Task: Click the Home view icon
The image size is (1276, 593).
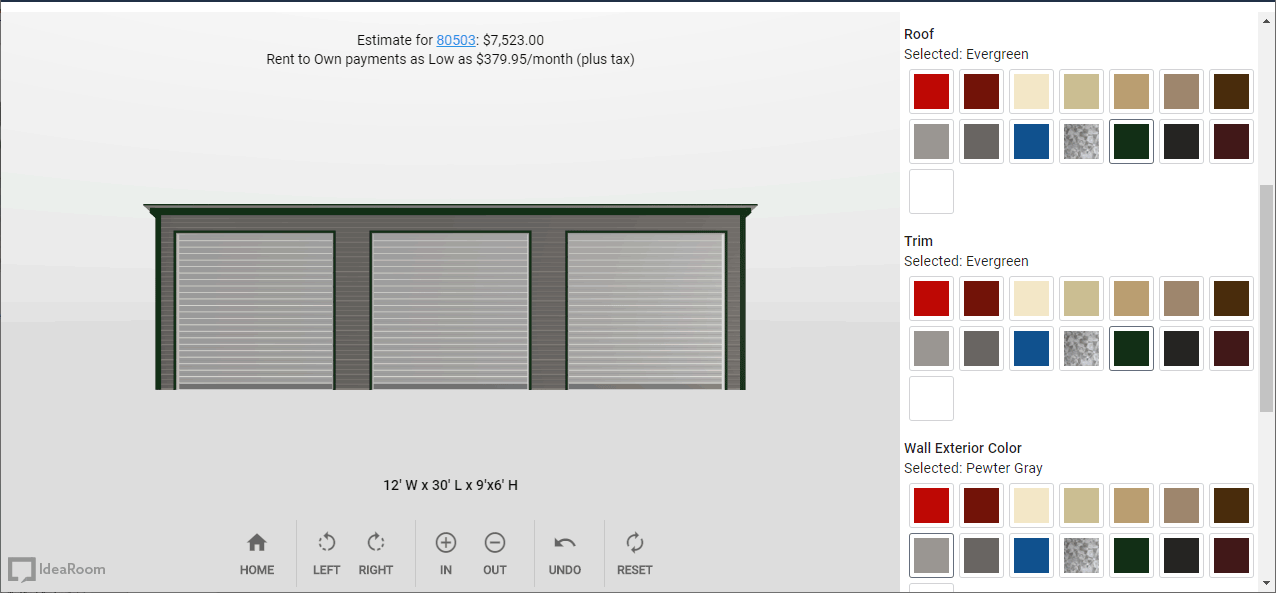Action: 257,553
